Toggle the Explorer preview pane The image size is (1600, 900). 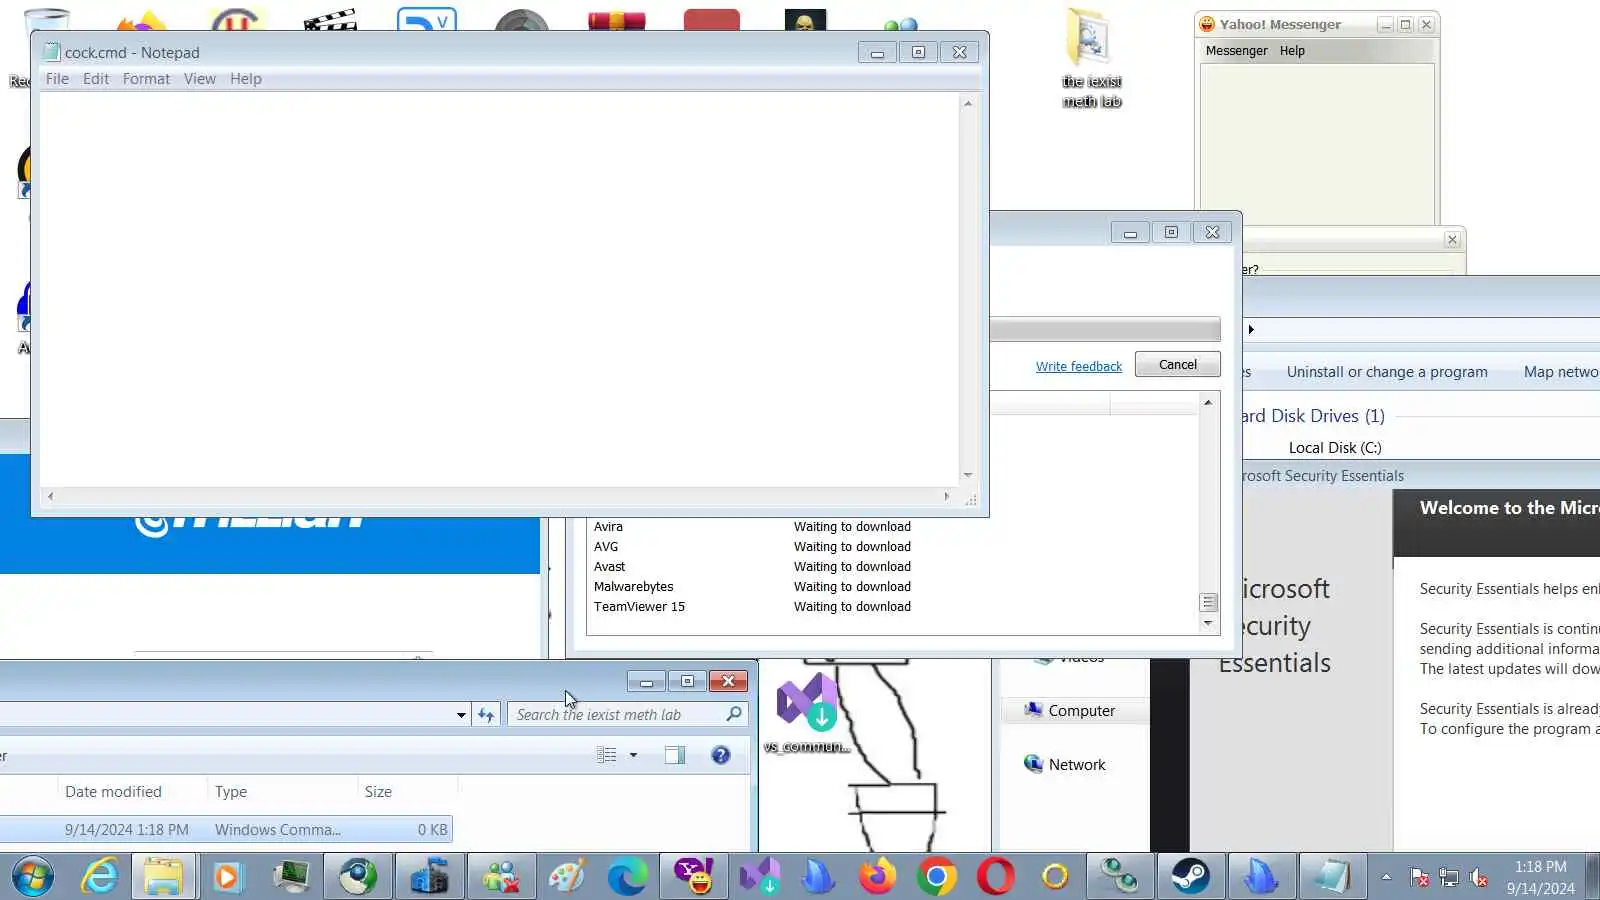click(x=675, y=755)
